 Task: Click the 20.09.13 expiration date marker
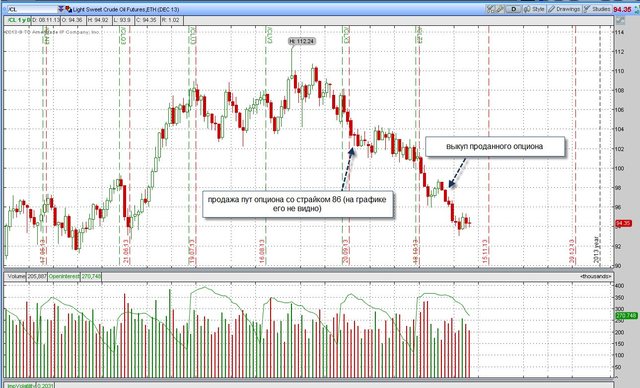346,252
